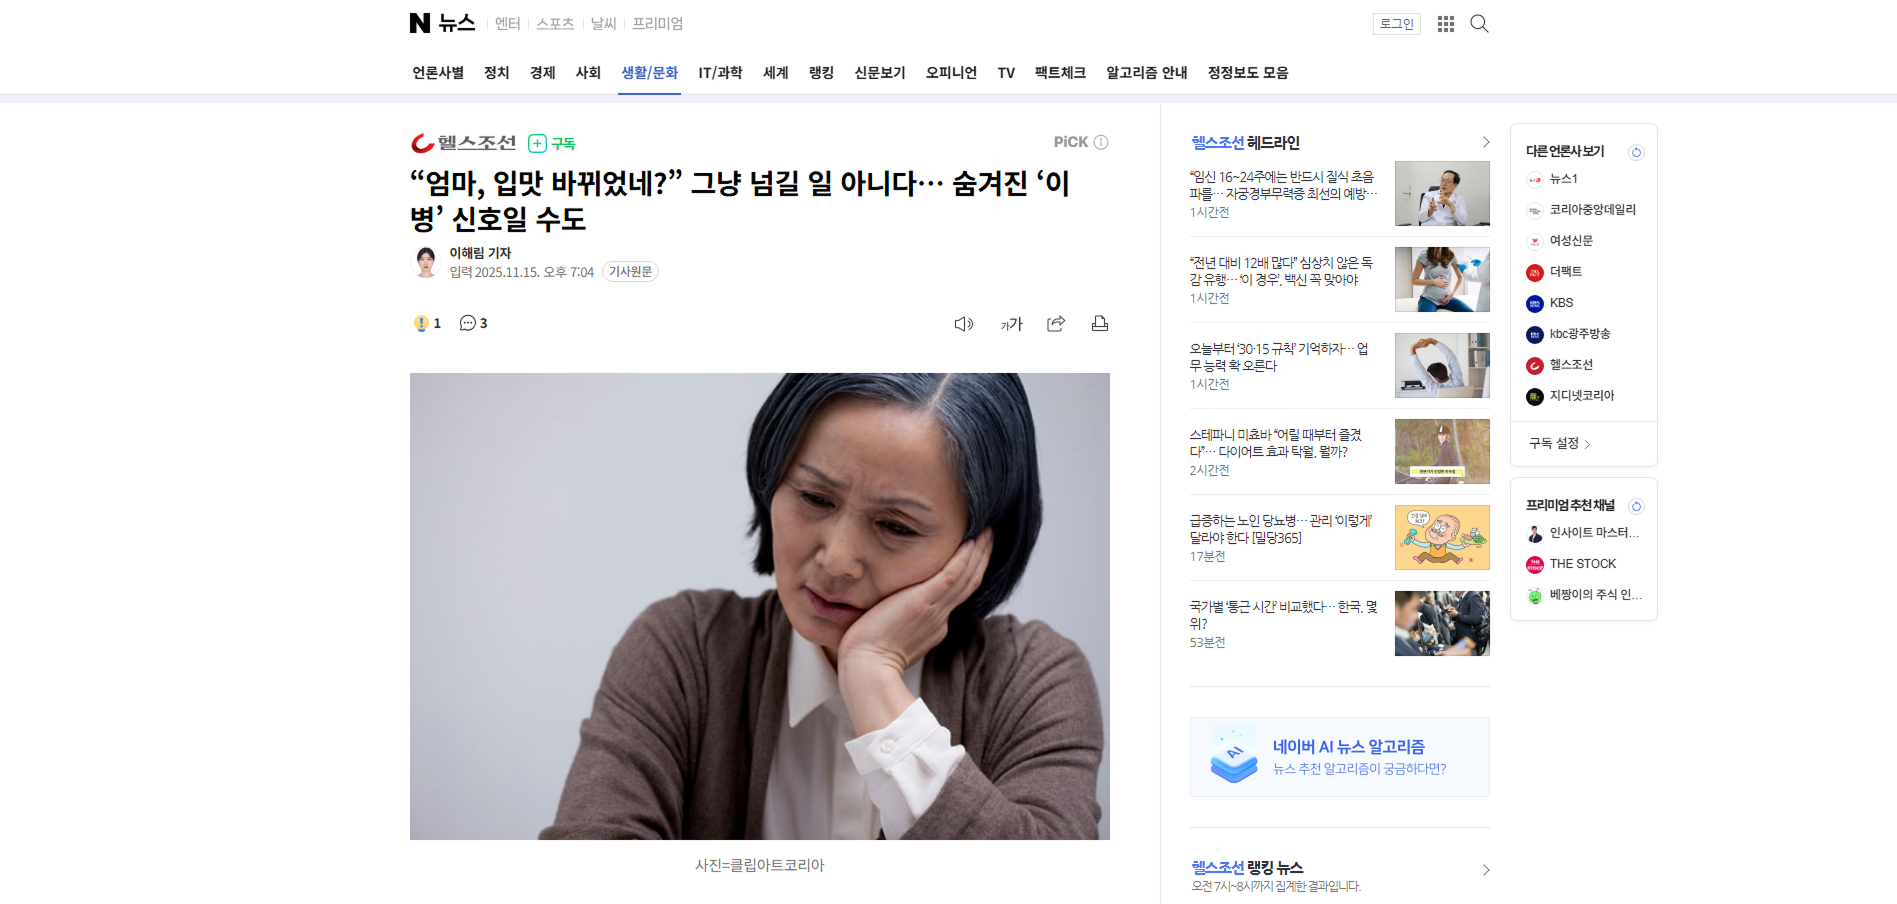Screen dimensions: 1897x904
Task: Expand 헬스조선 헤드라인 chevron arrow
Action: tap(1485, 142)
